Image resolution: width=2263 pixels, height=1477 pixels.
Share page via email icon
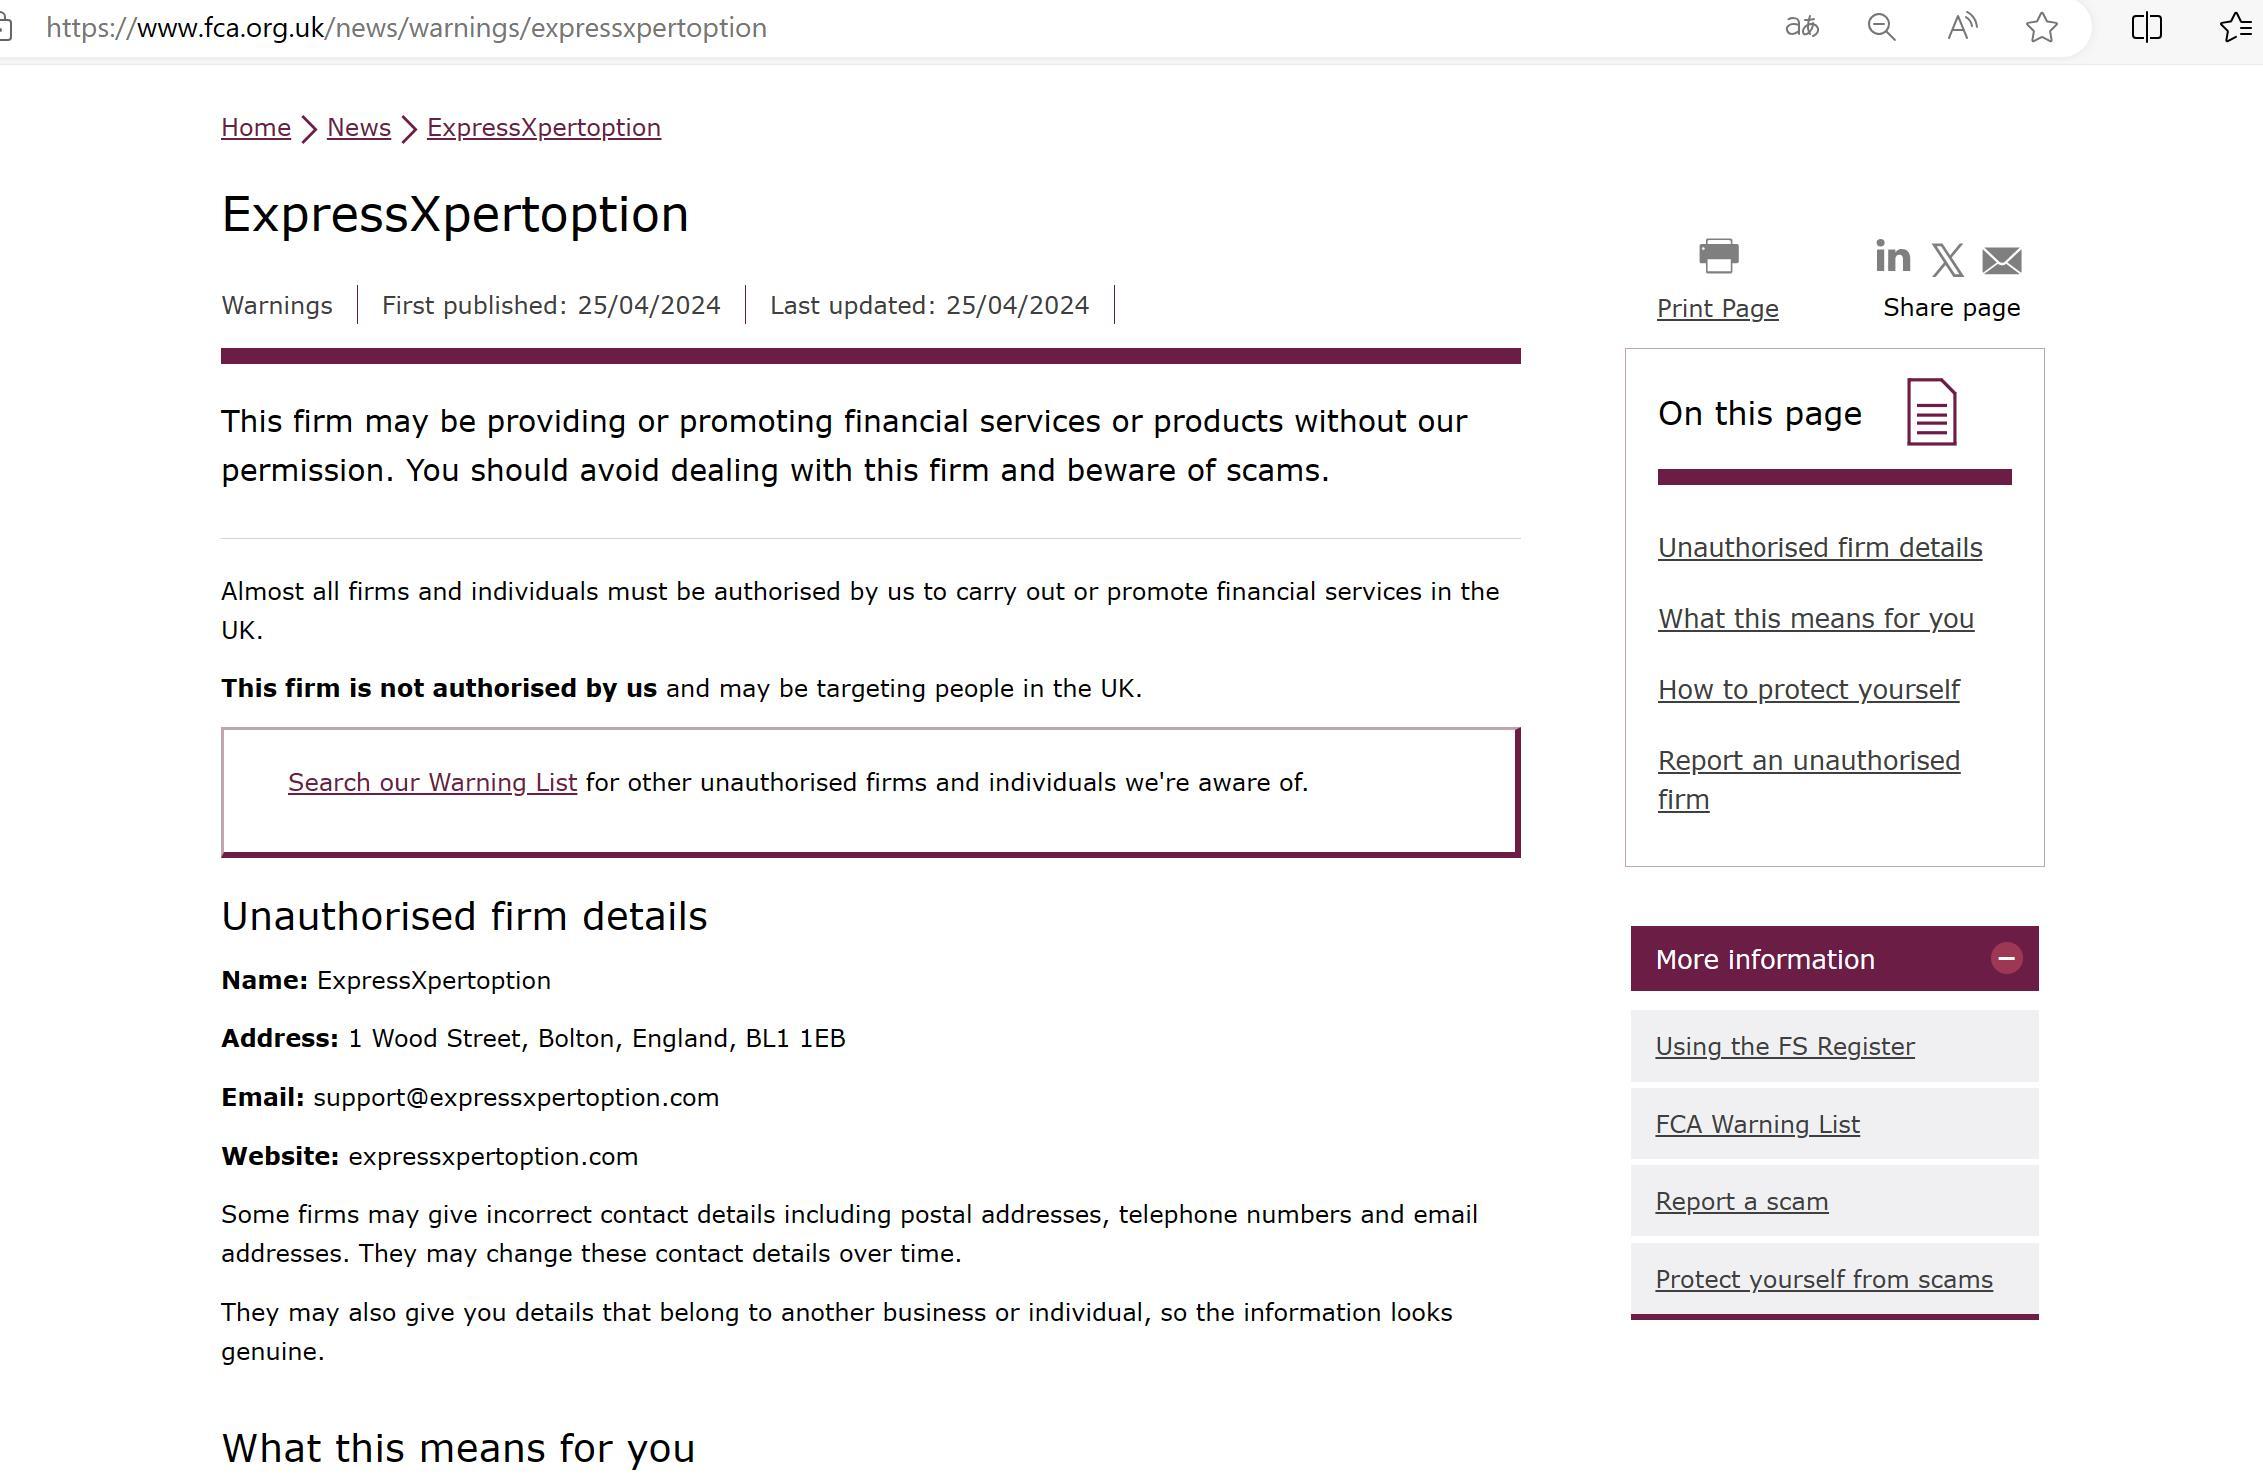point(2001,261)
